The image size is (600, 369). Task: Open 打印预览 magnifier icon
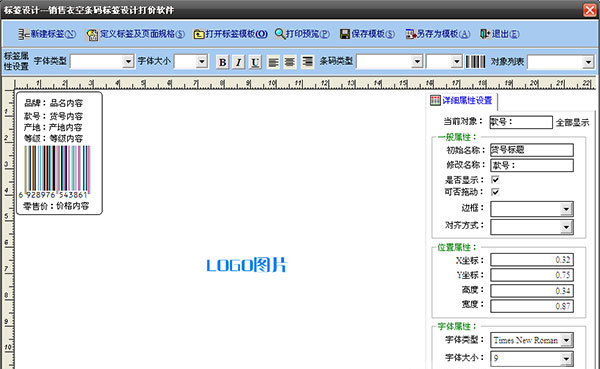tap(280, 34)
